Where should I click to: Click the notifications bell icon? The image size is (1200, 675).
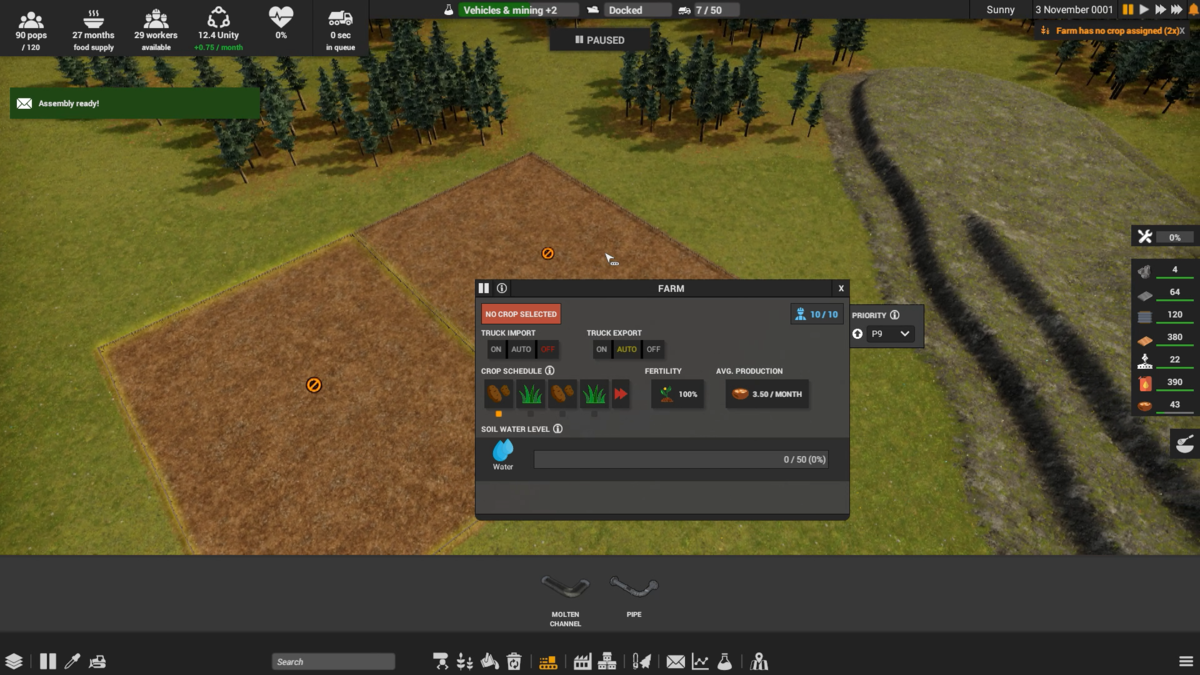click(1193, 10)
